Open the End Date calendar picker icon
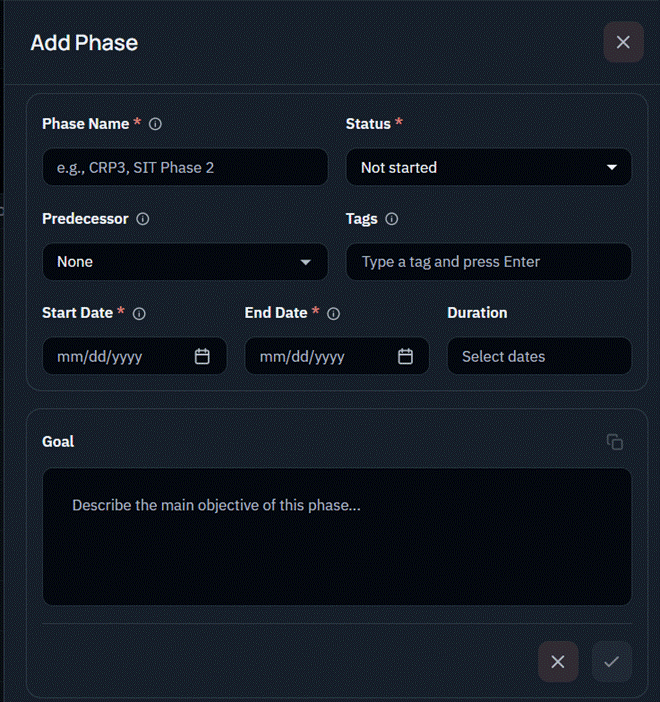Image resolution: width=660 pixels, height=702 pixels. coord(405,356)
